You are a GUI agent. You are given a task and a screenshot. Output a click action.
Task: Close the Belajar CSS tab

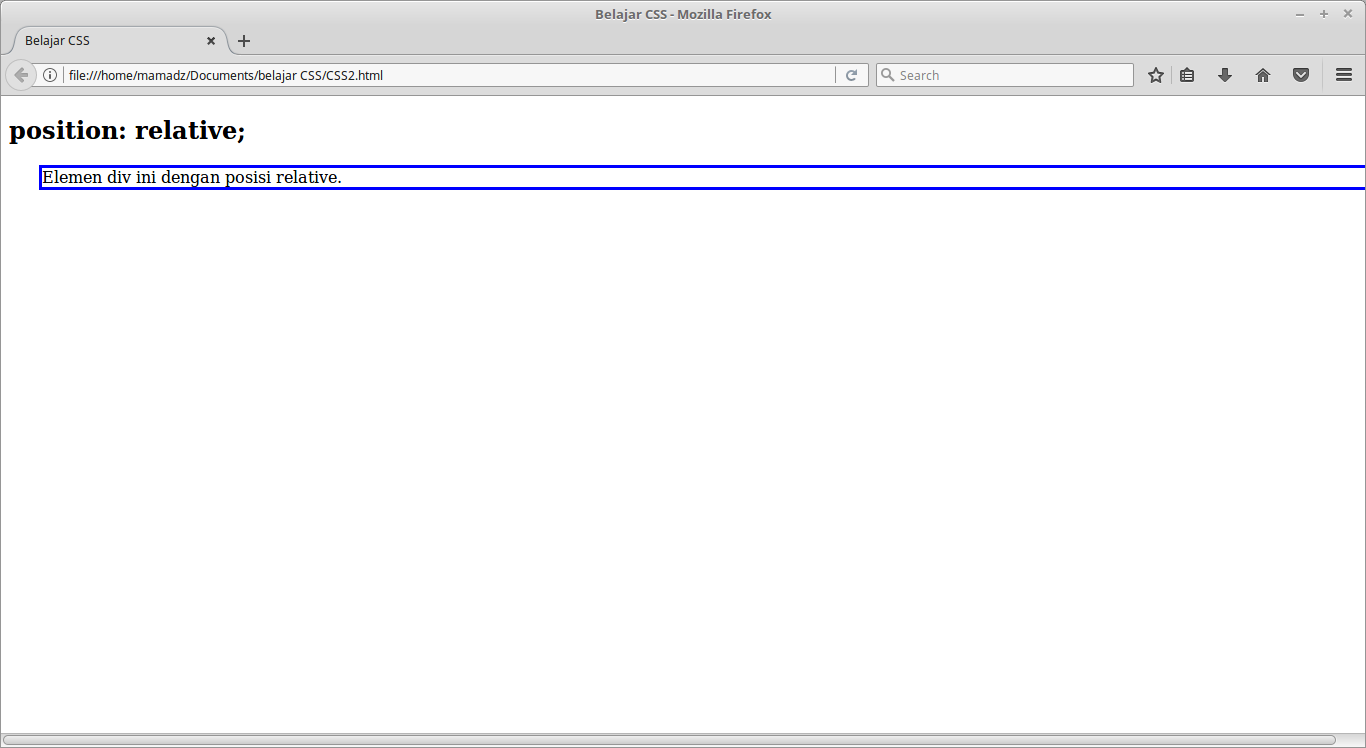211,41
